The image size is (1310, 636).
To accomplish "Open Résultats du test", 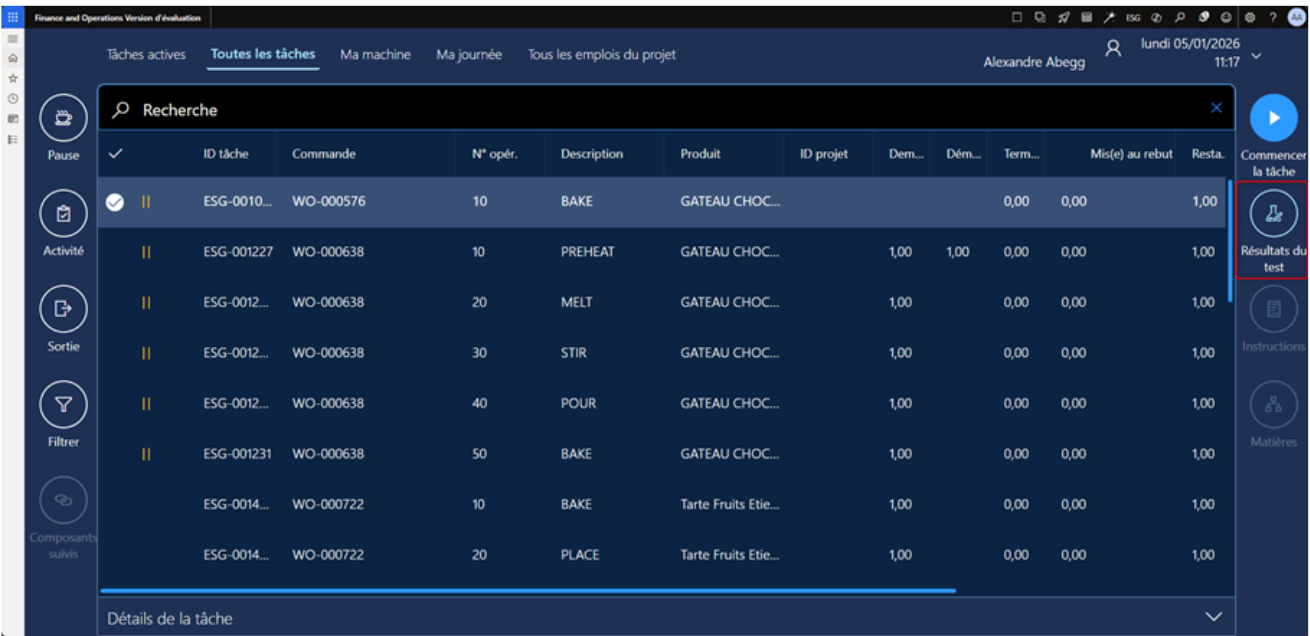I will [x=1272, y=212].
